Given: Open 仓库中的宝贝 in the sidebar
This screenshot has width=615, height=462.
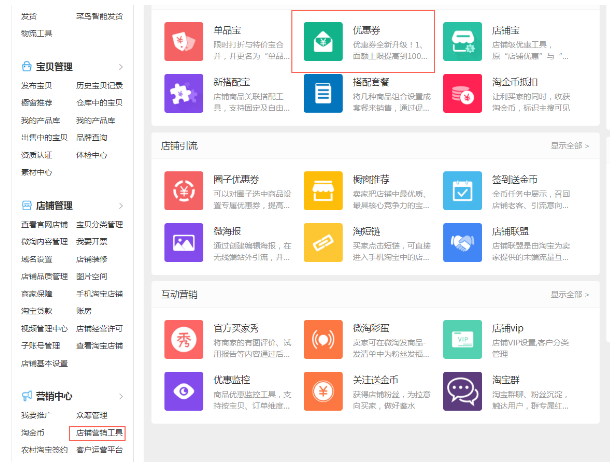Looking at the screenshot, I should click(100, 103).
